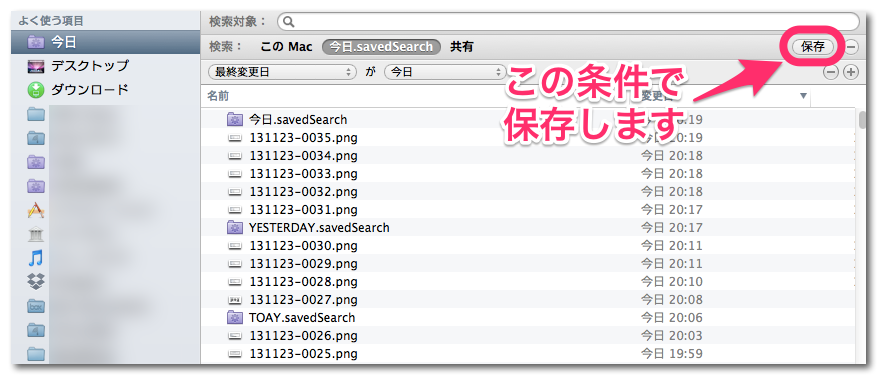Click the minus button beside 保存
Viewport: 877px width, 375px height.
click(851, 46)
